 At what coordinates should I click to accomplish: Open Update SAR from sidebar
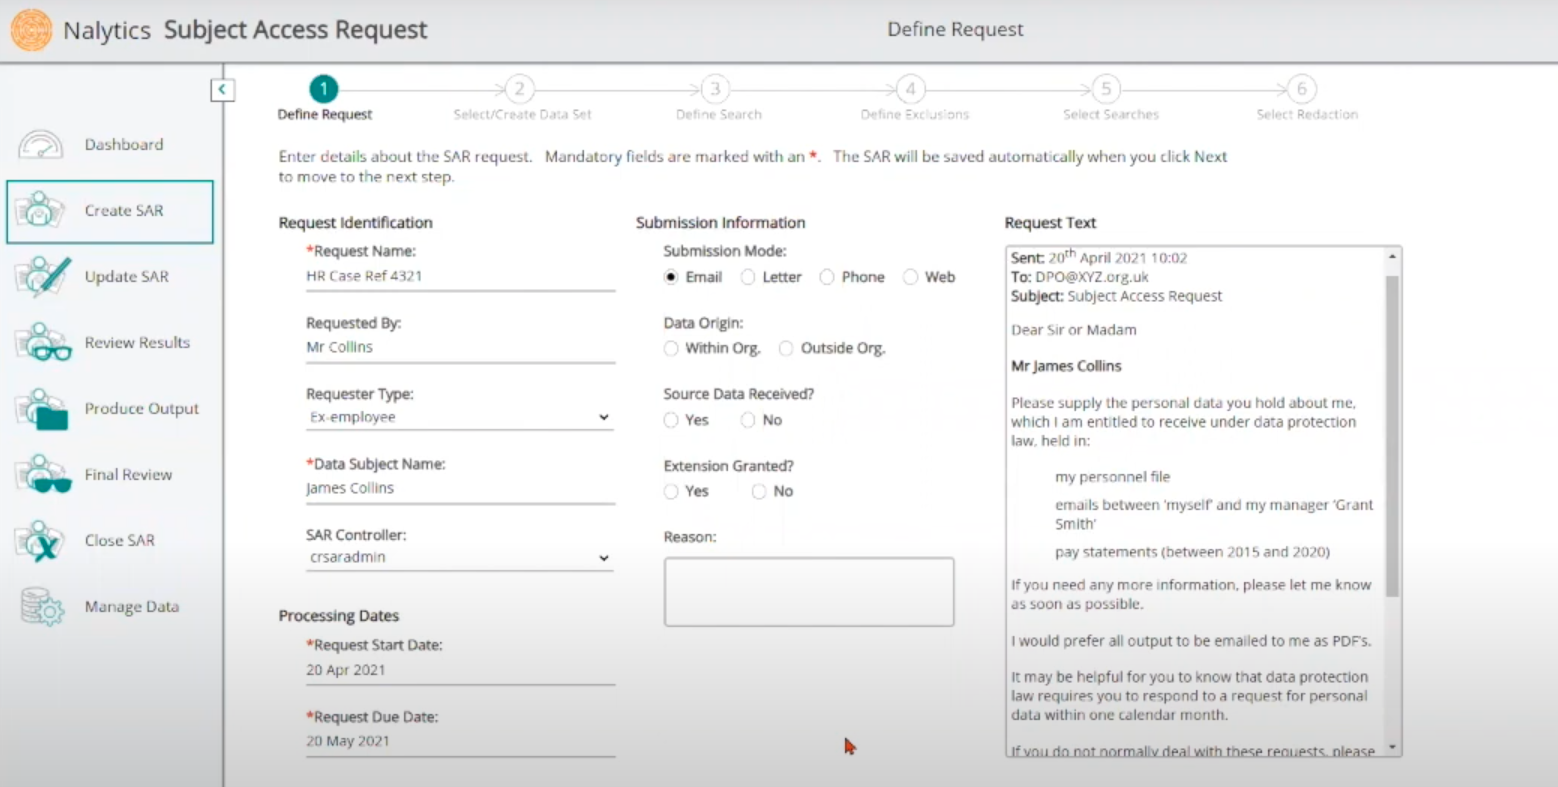[42, 277]
